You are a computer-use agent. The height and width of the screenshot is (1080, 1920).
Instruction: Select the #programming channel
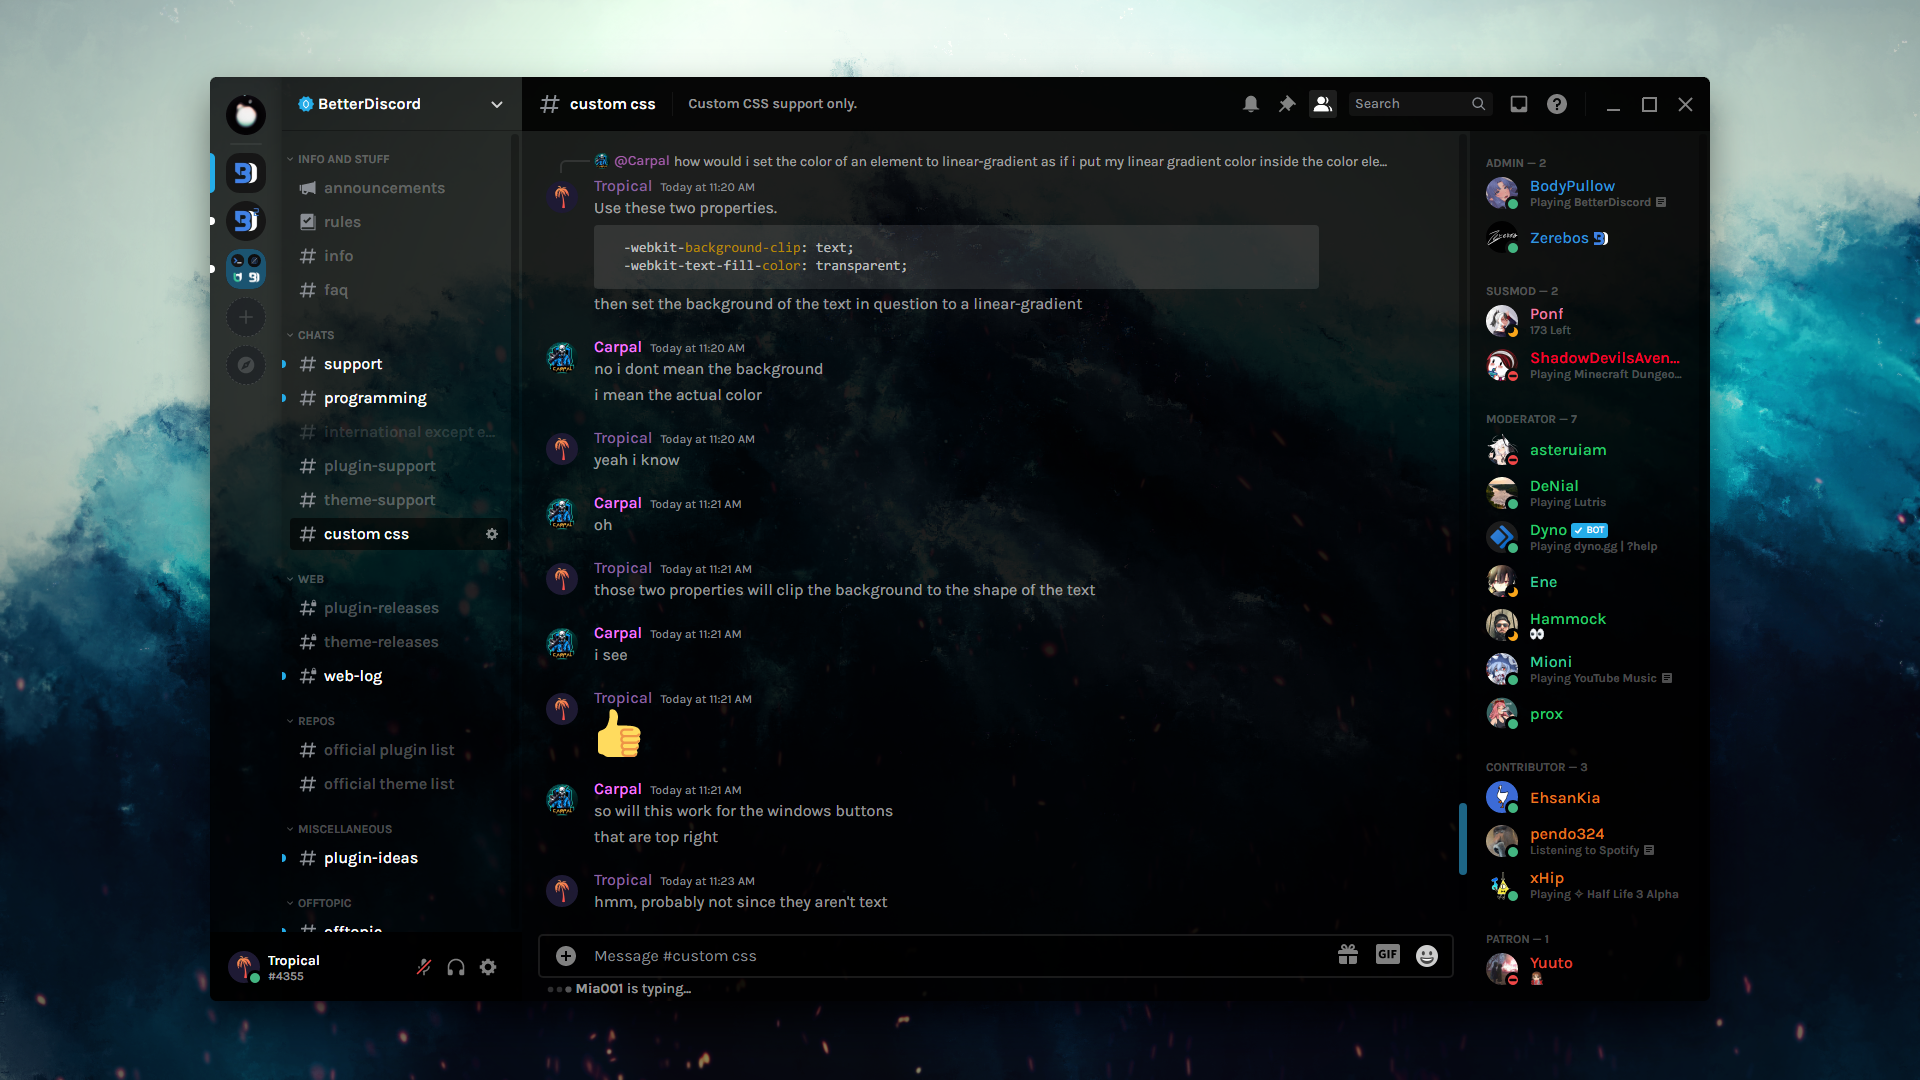click(375, 397)
